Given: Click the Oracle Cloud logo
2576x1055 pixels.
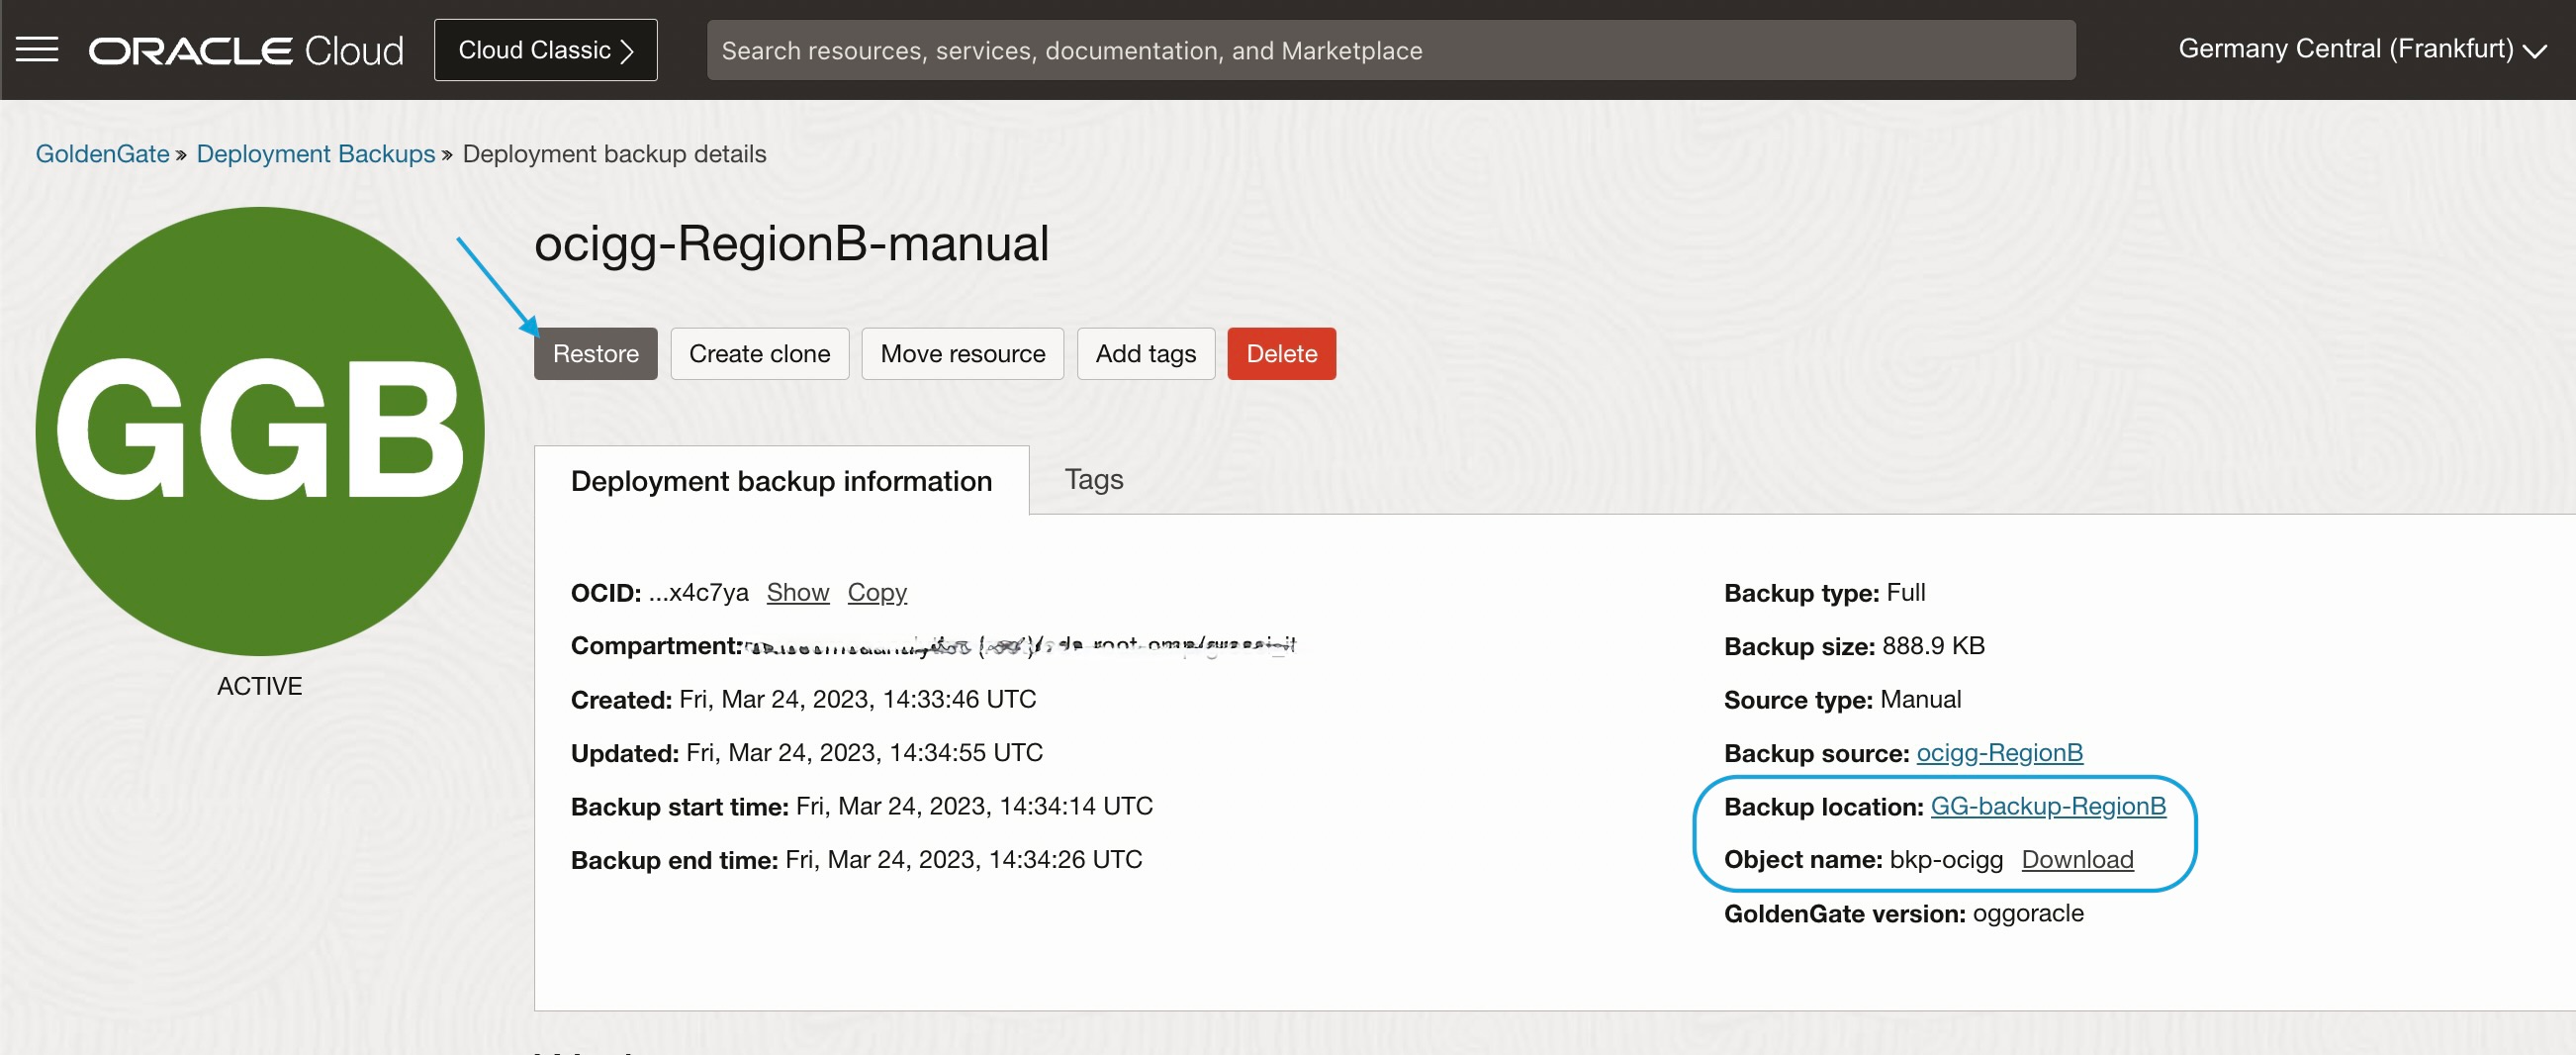Looking at the screenshot, I should click(246, 50).
